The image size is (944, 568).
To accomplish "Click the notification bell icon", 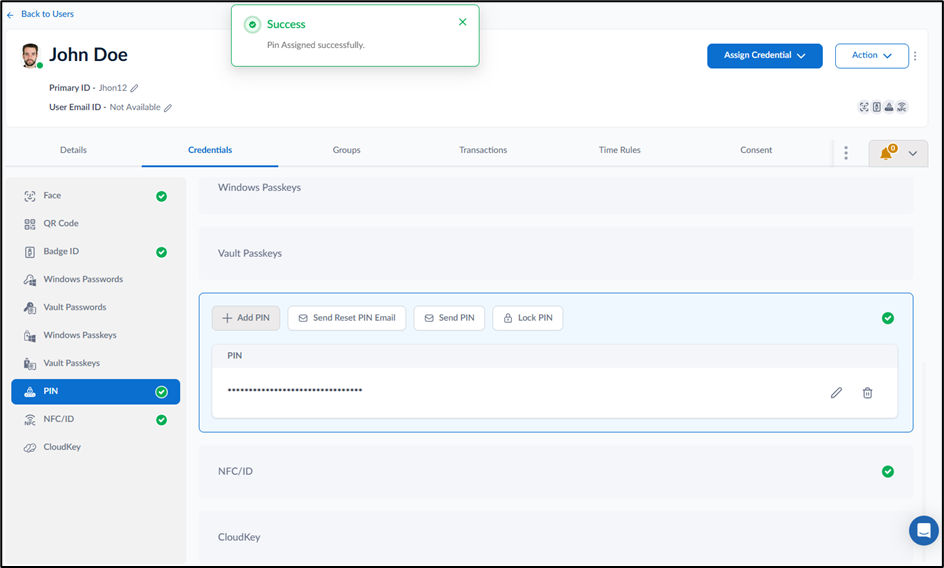I will pos(886,154).
